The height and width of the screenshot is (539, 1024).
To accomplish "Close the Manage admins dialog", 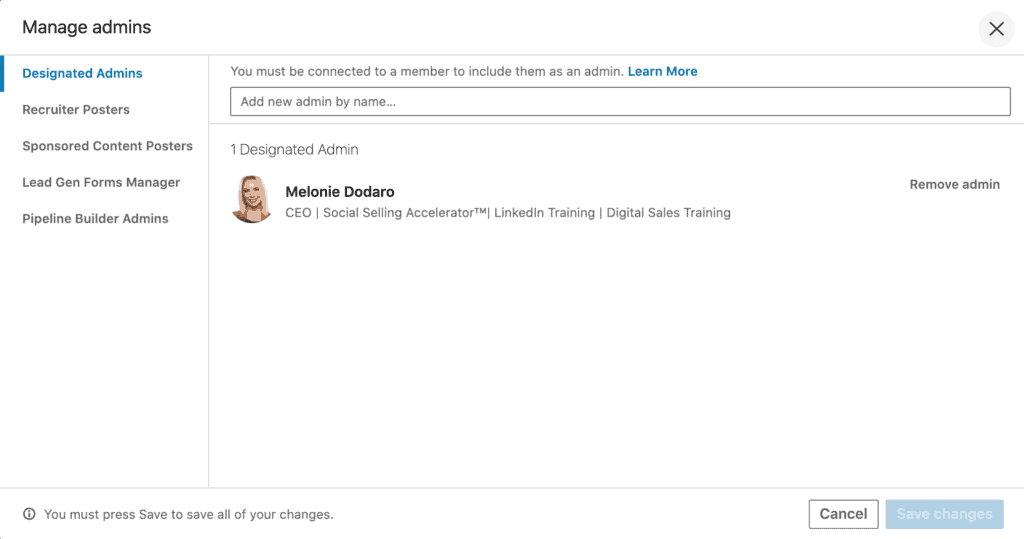I will [x=996, y=29].
